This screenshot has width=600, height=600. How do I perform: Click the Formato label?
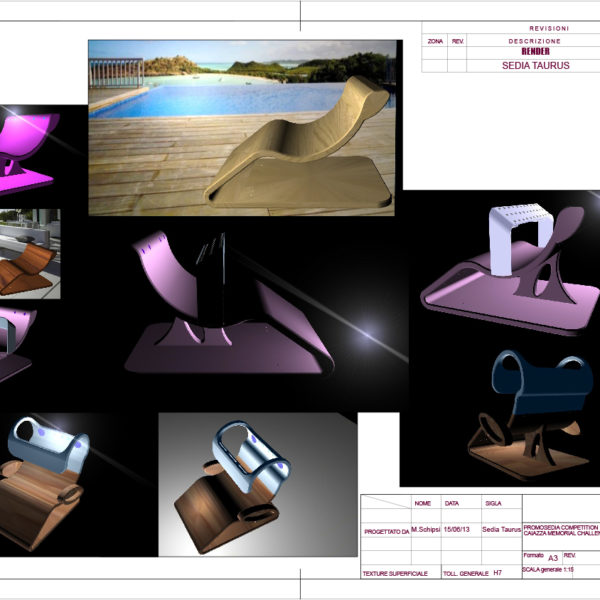[533, 555]
